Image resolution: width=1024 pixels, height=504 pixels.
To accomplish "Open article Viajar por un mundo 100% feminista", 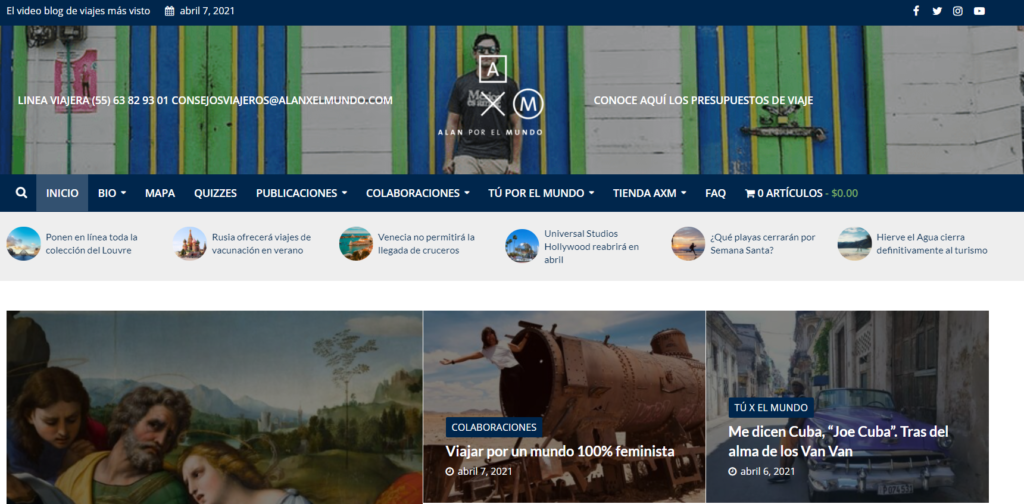I will tap(560, 451).
